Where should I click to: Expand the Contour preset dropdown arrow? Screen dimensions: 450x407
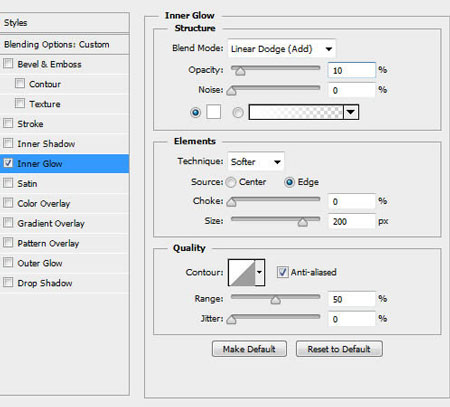260,272
